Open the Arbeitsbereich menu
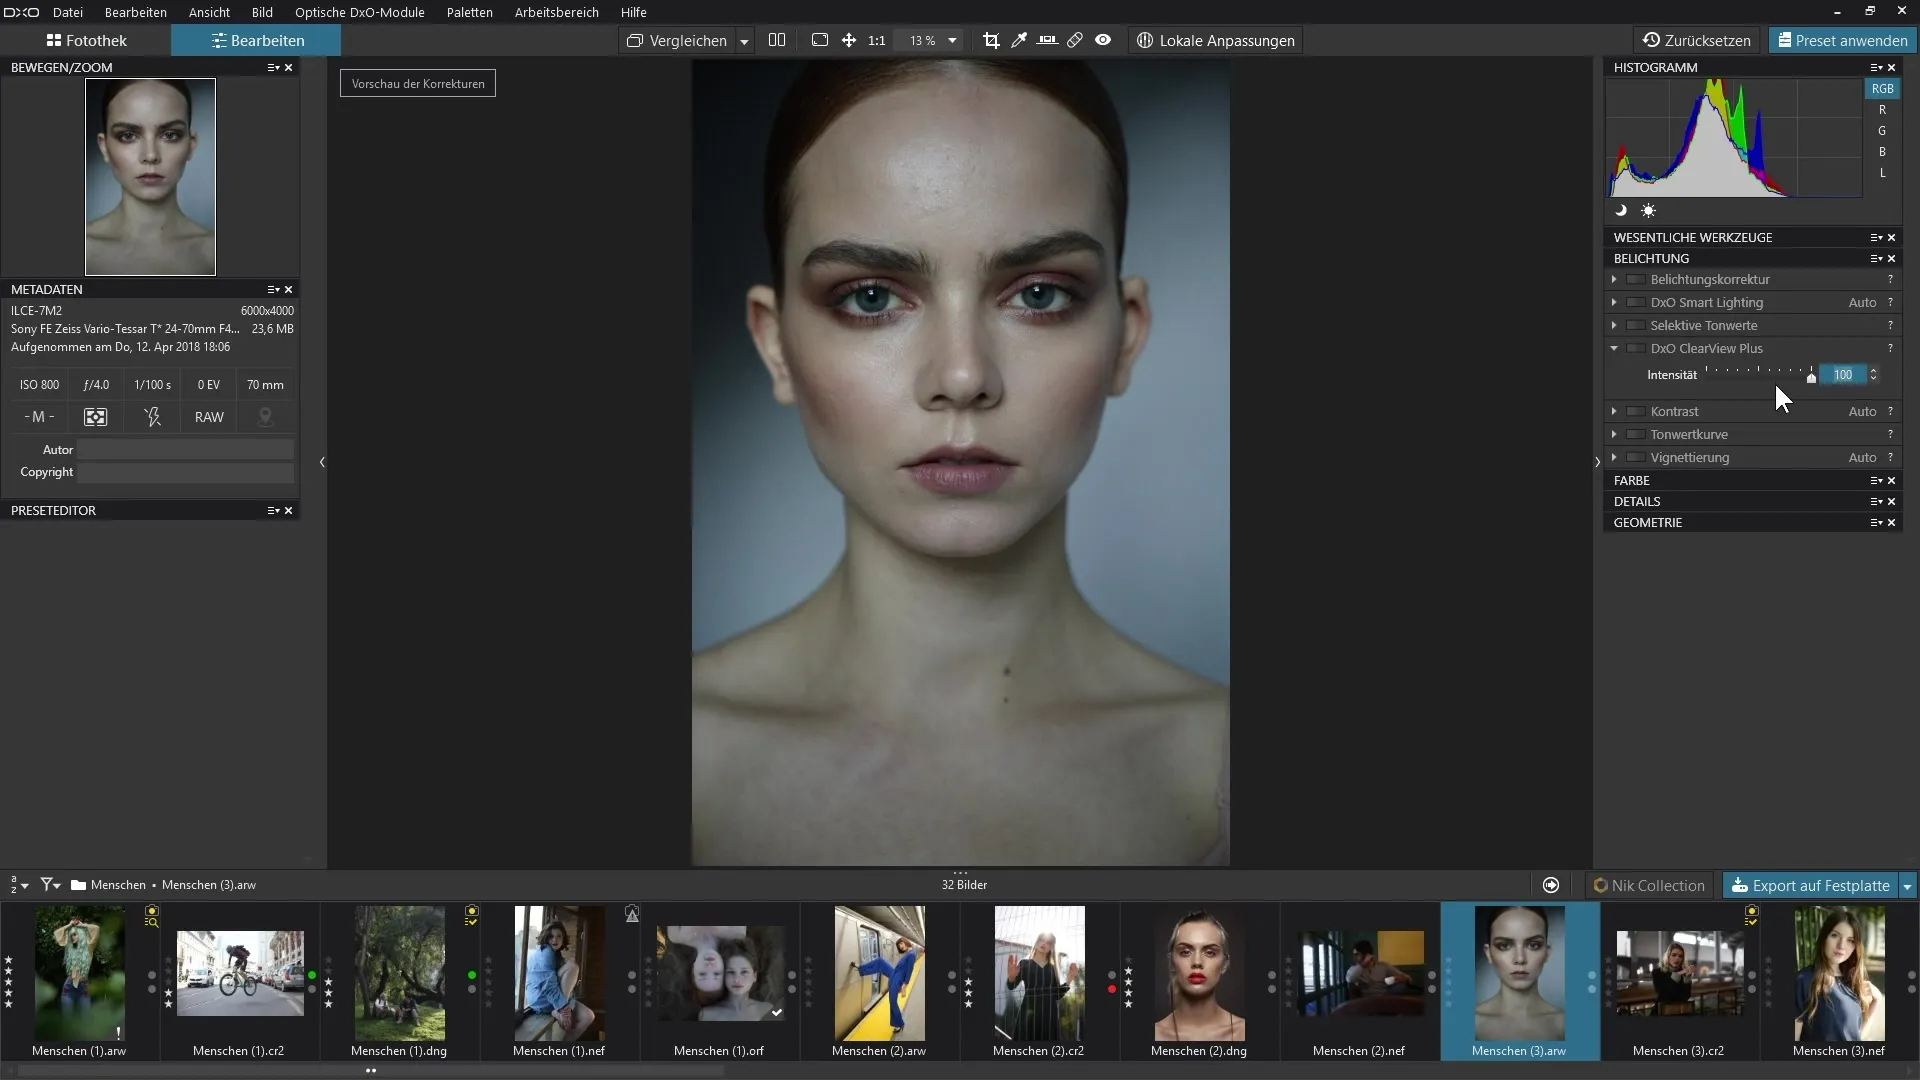This screenshot has height=1080, width=1920. tap(557, 12)
